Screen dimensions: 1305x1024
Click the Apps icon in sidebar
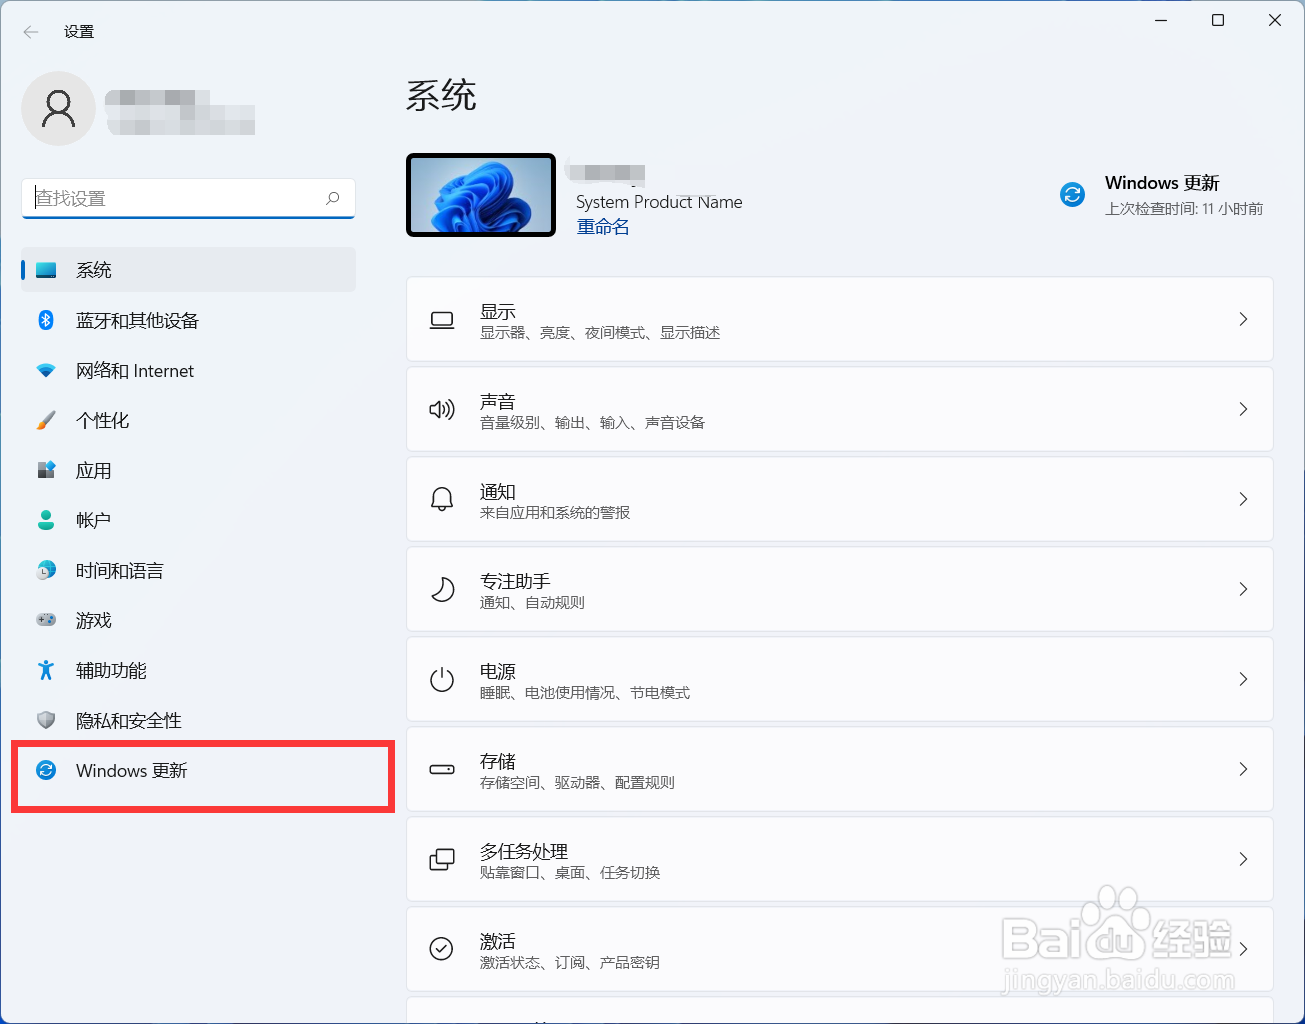click(x=46, y=470)
